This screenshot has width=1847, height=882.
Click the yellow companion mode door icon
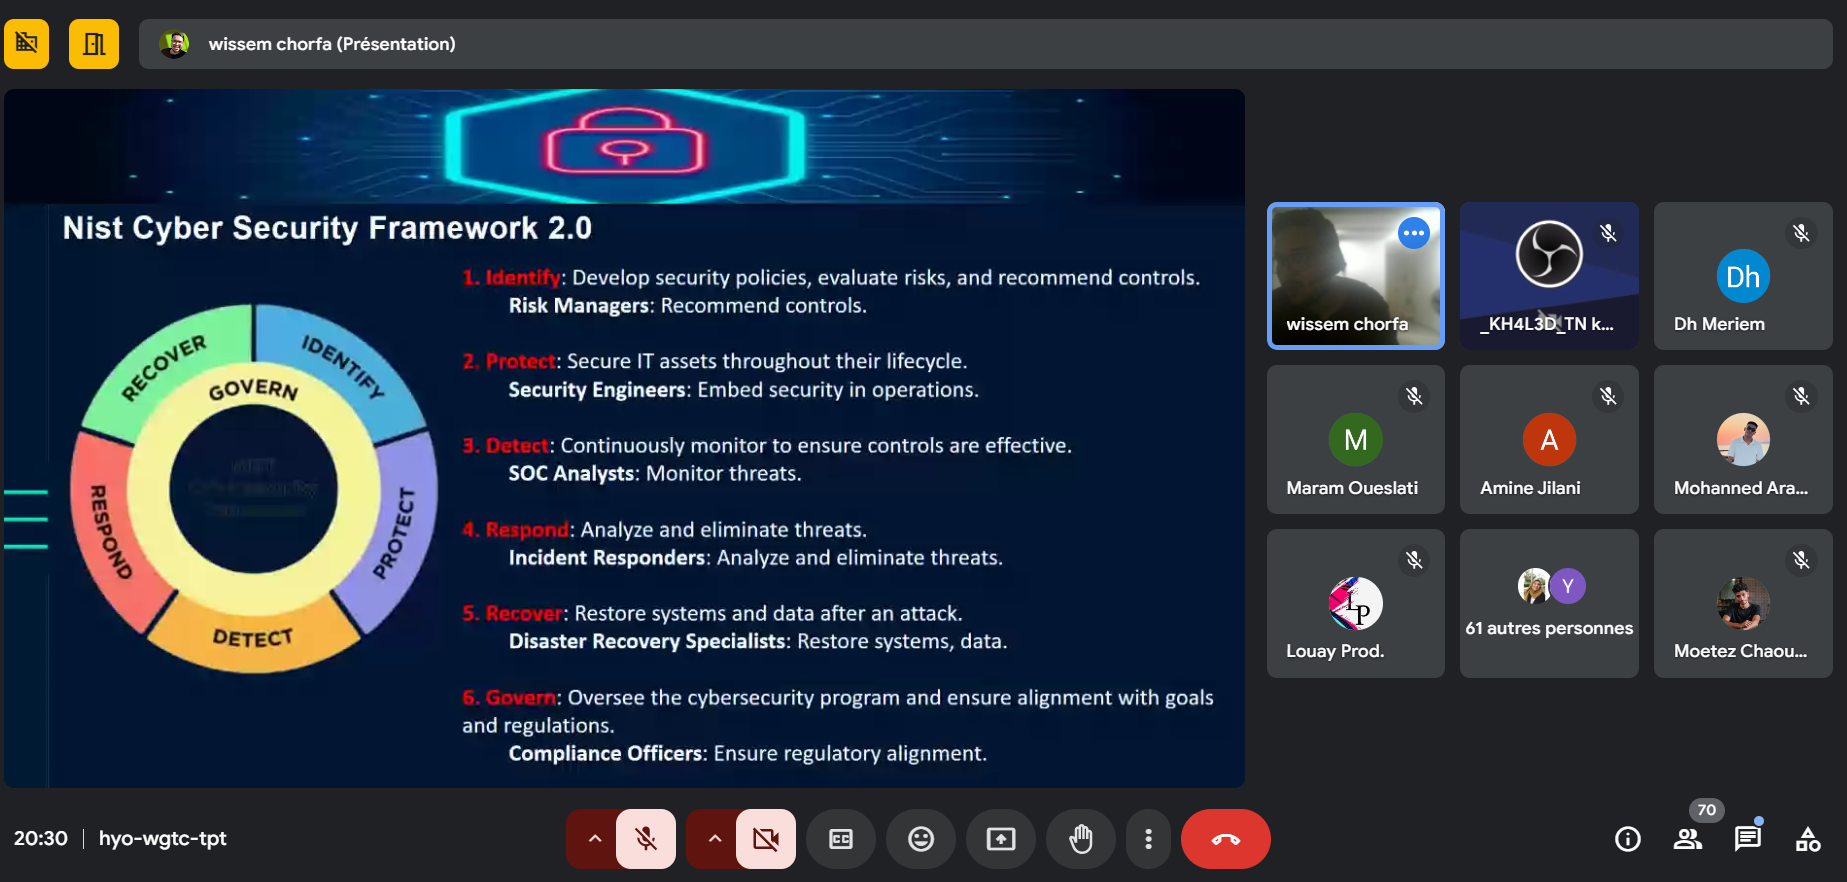[x=94, y=44]
